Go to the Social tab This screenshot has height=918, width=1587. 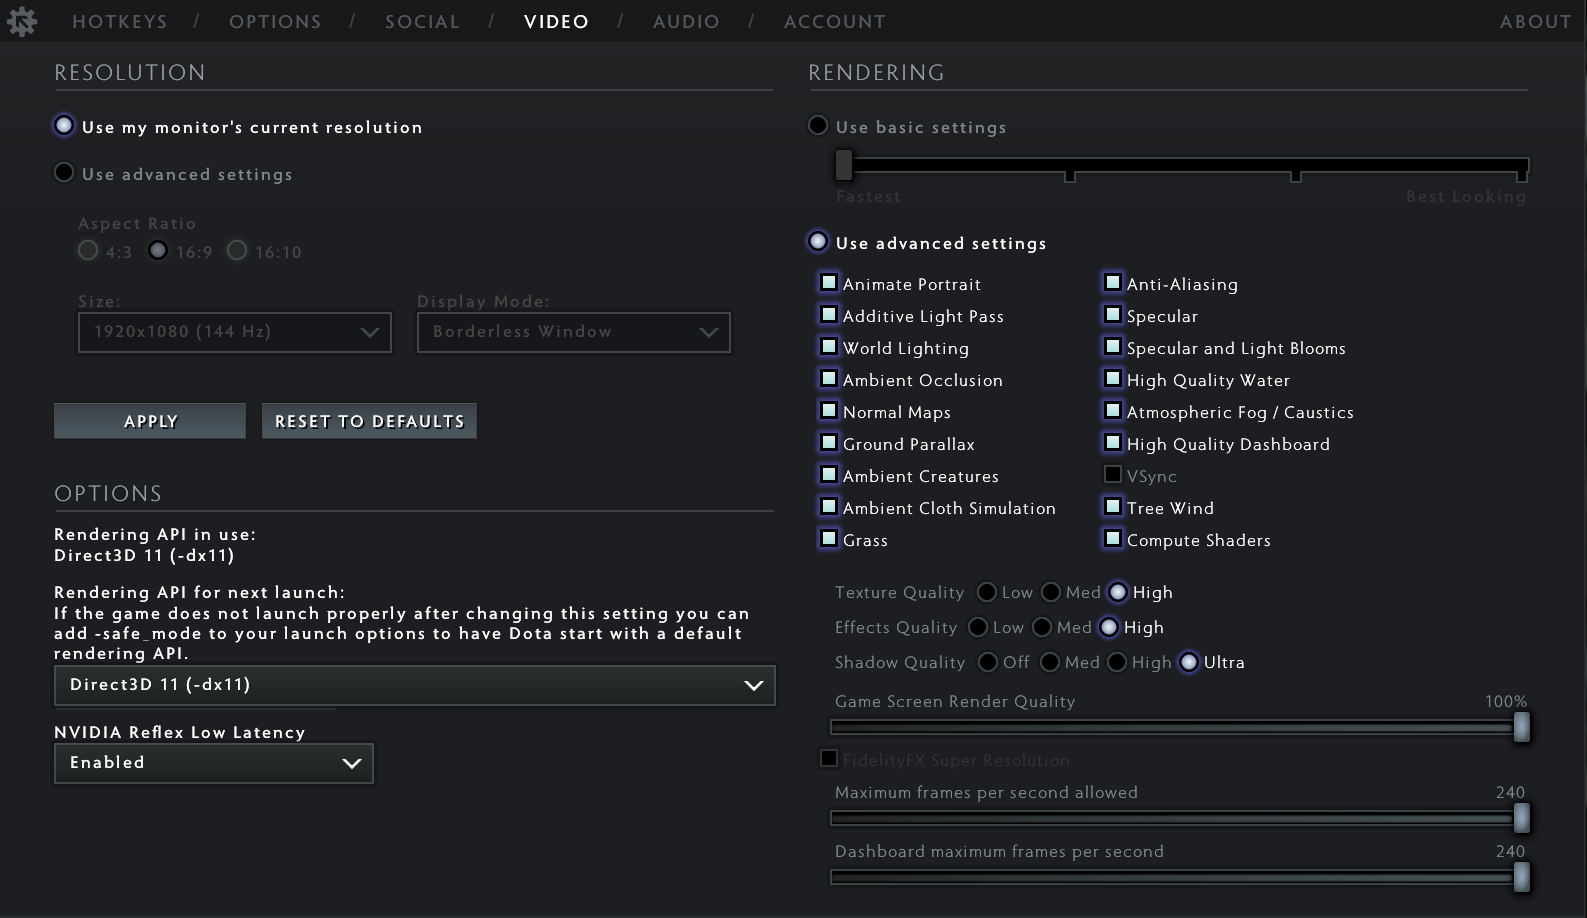[x=422, y=22]
